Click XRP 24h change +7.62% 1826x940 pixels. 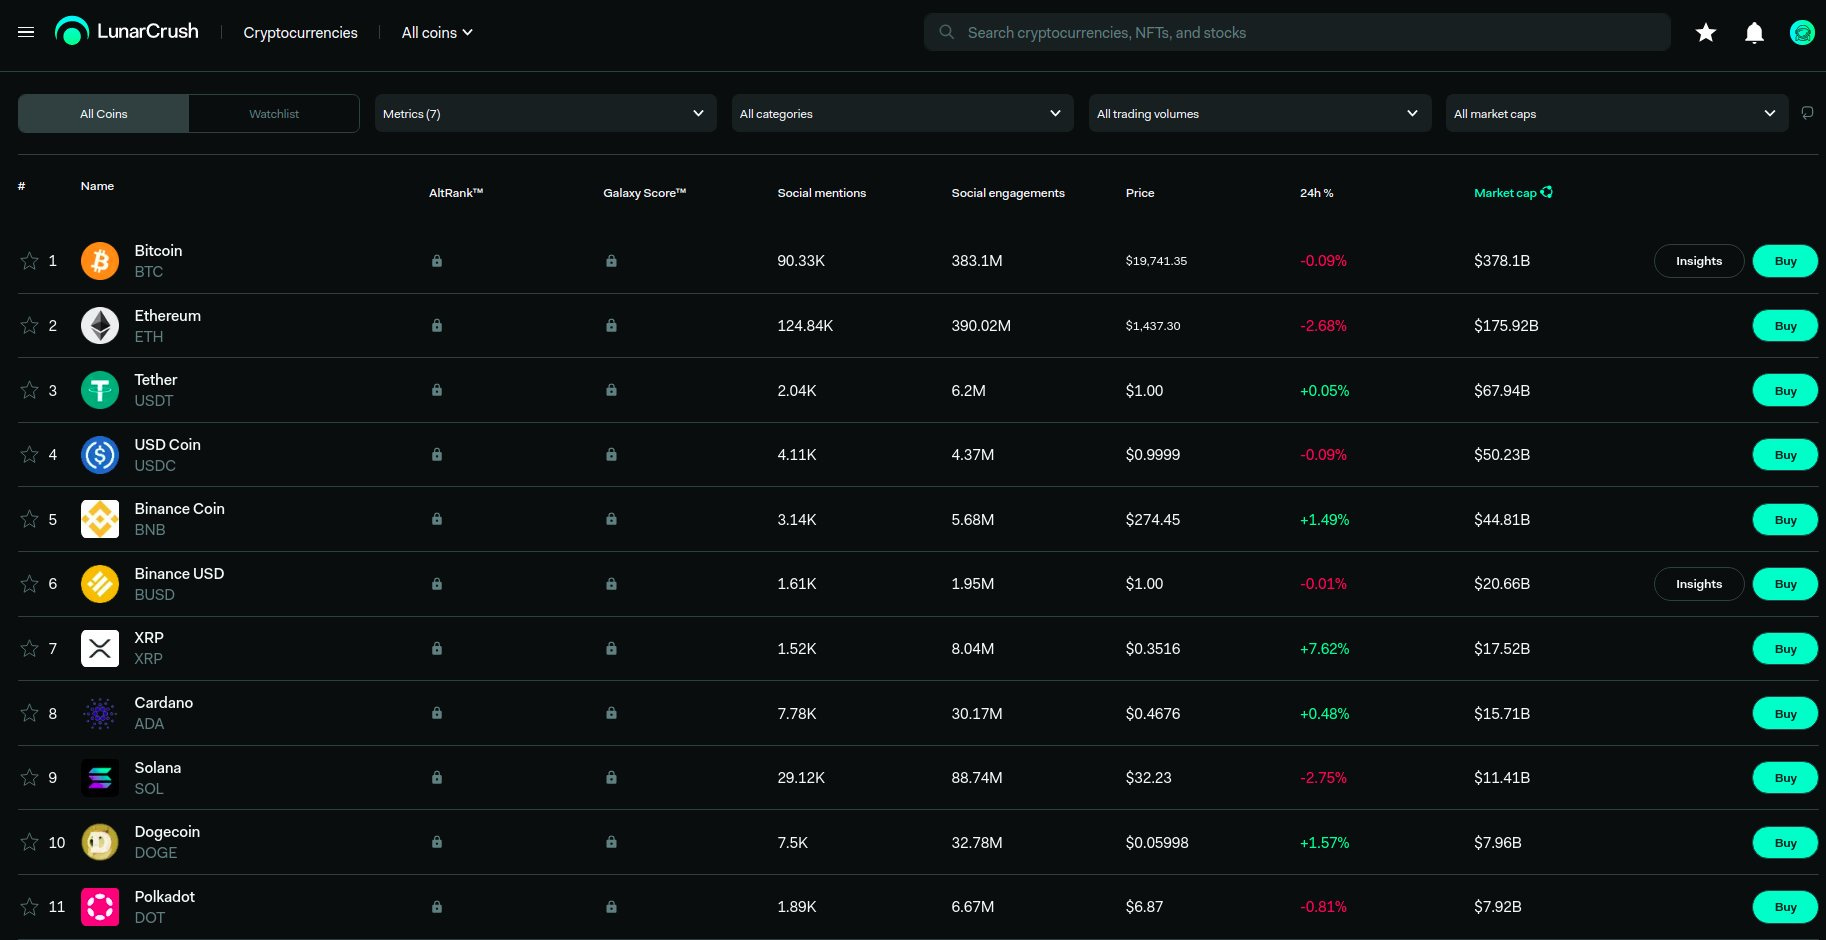click(1324, 649)
